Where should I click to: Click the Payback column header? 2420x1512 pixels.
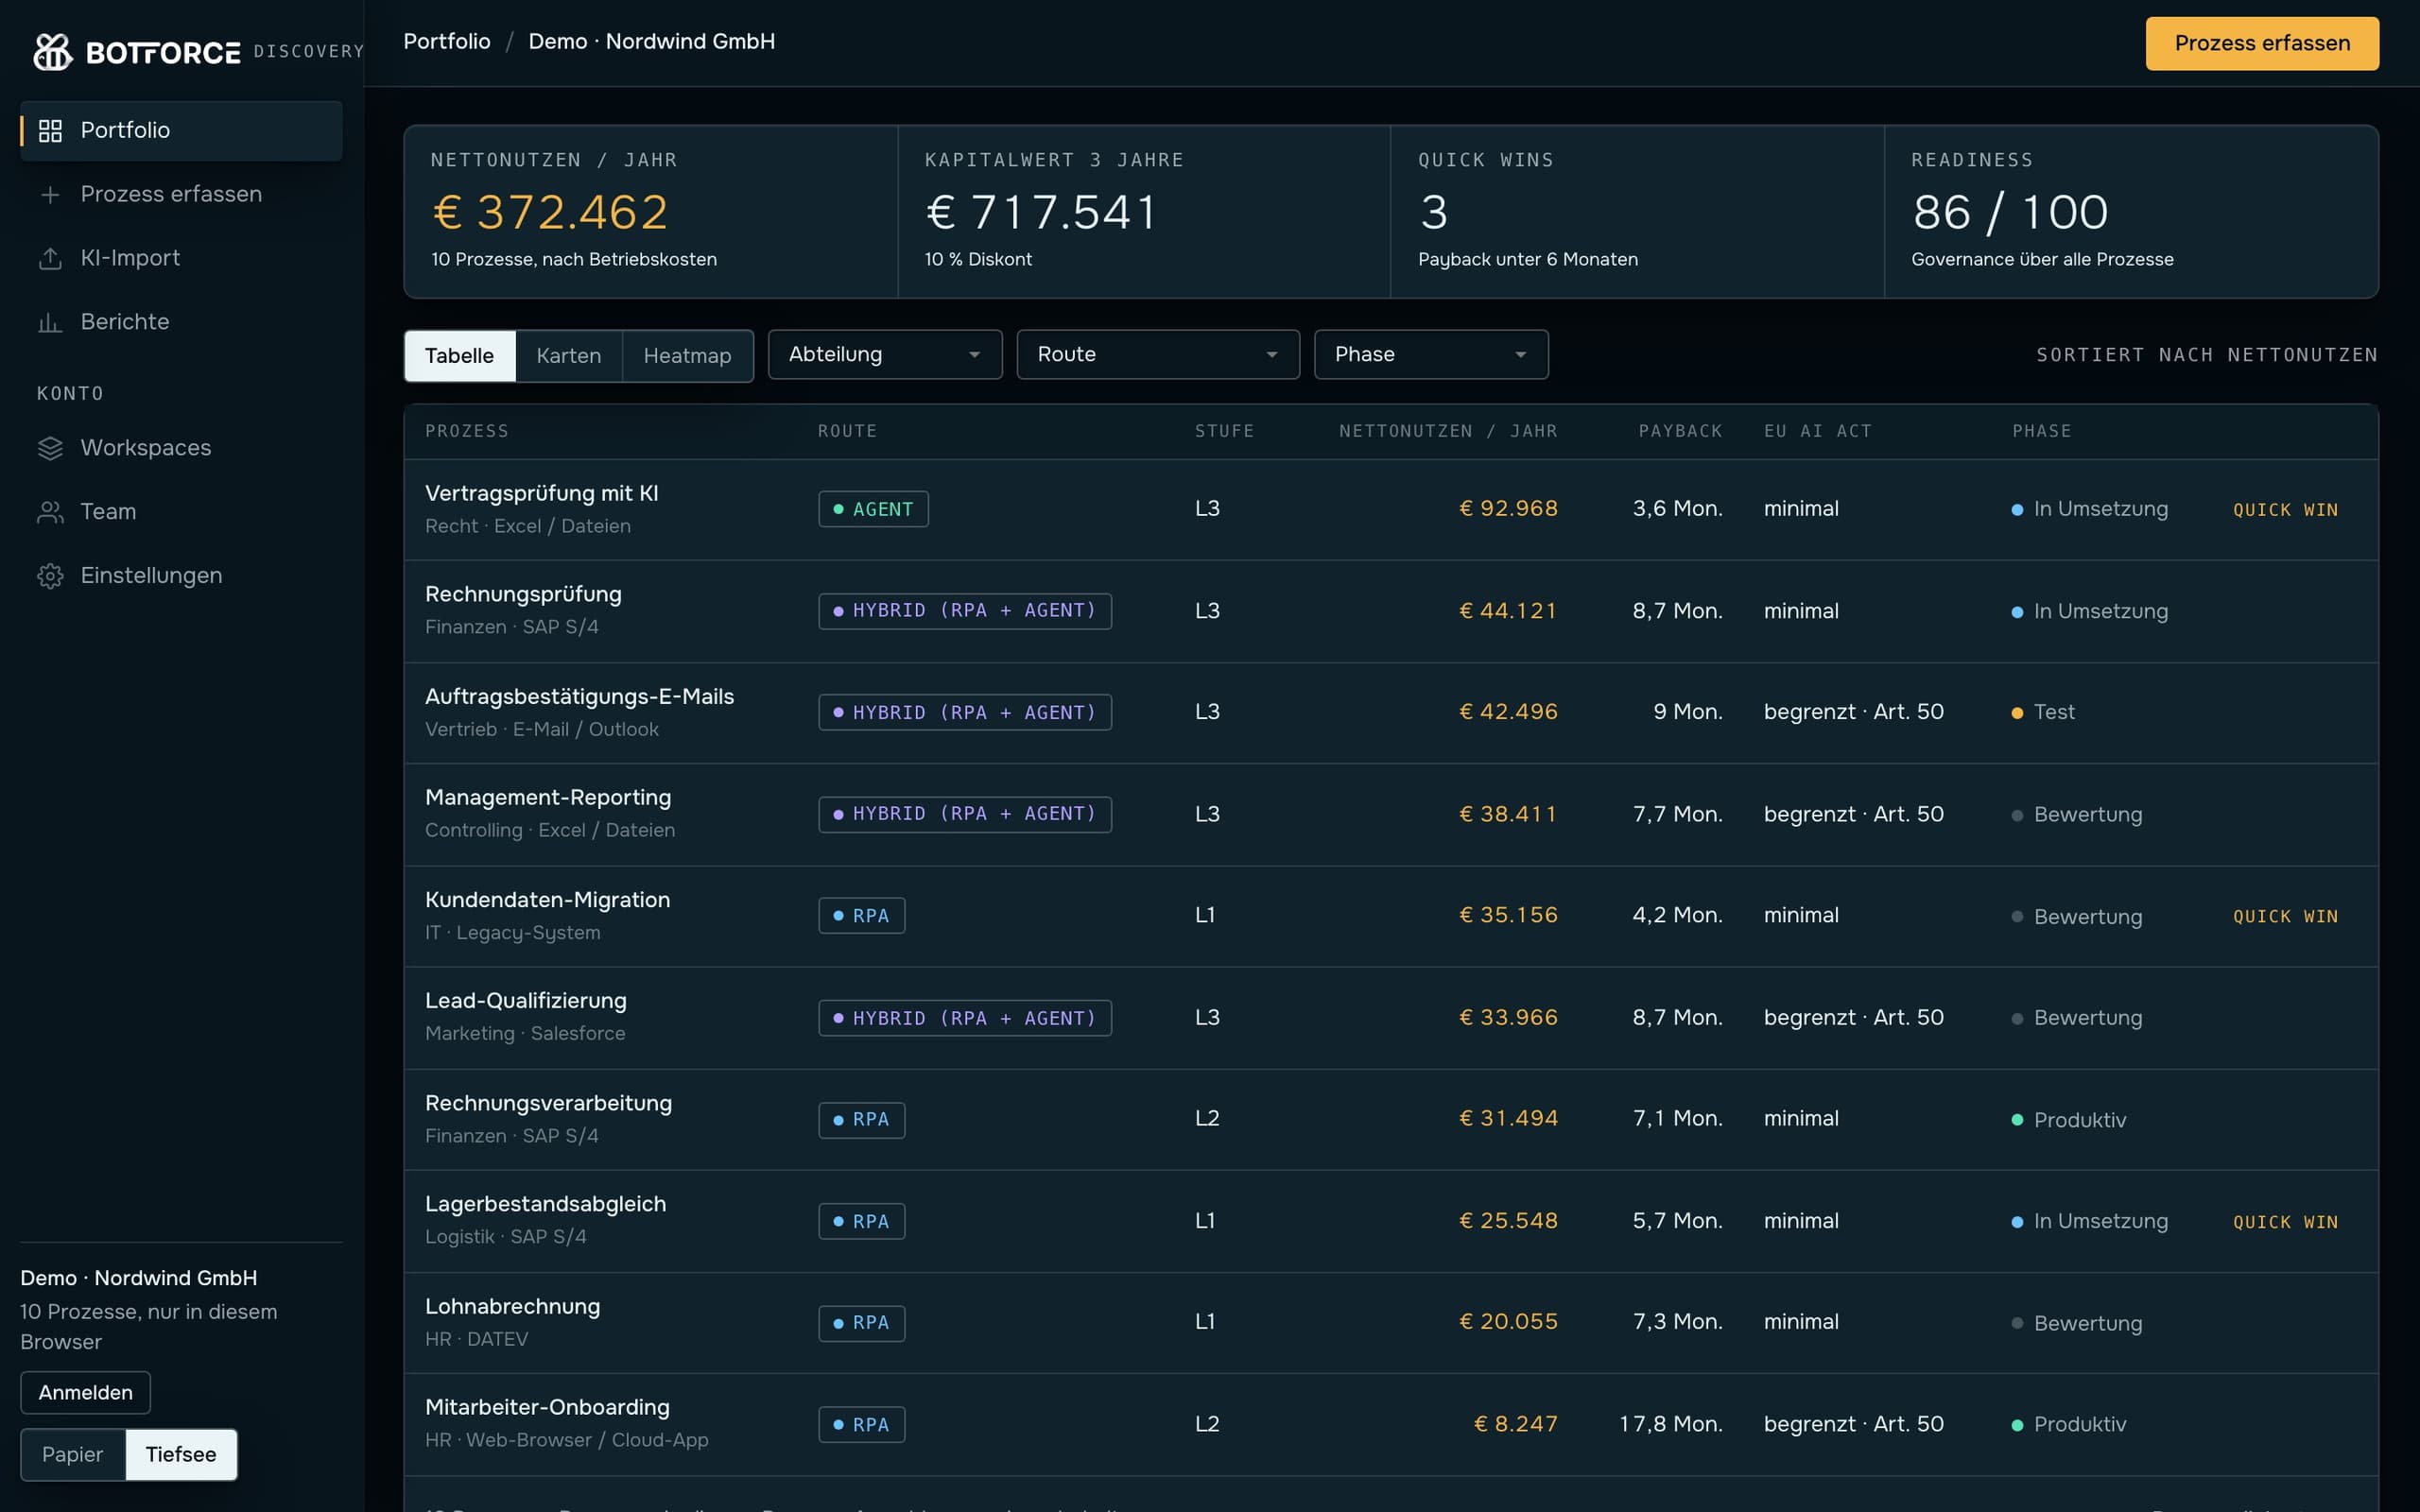(1680, 431)
